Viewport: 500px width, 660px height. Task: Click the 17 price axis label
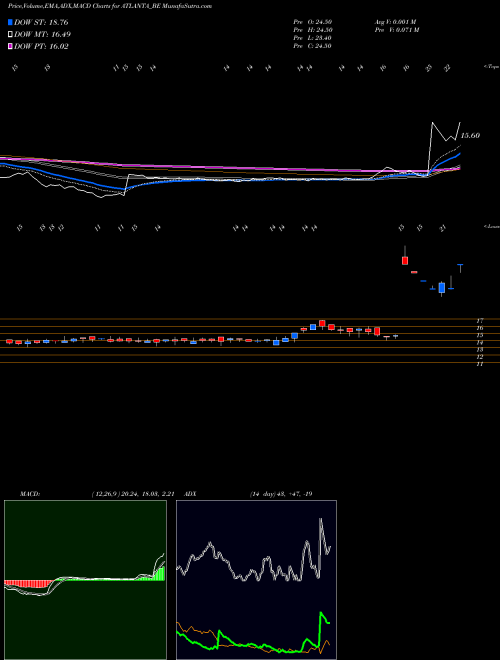tap(480, 320)
